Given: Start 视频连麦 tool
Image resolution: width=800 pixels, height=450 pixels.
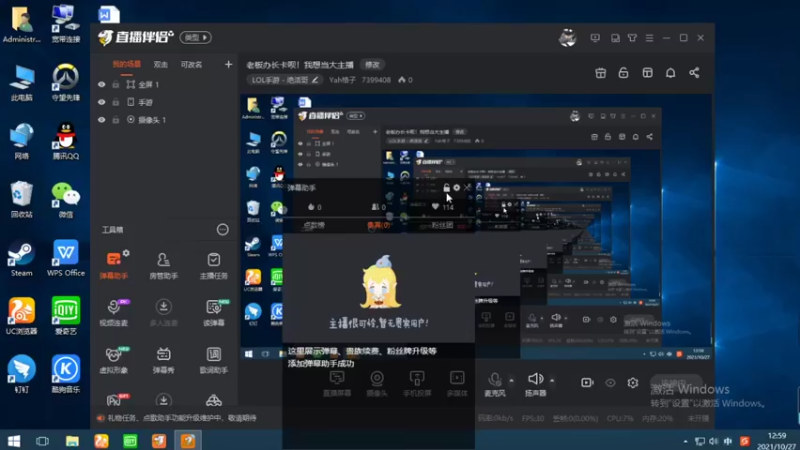Looking at the screenshot, I should (114, 312).
